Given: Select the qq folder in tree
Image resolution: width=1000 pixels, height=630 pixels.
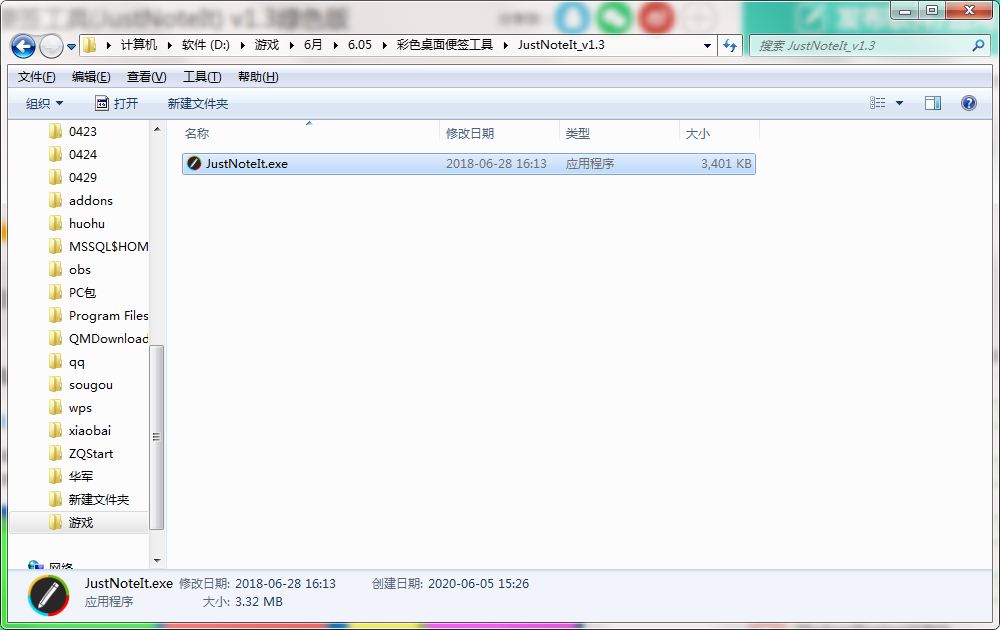Looking at the screenshot, I should tap(77, 362).
